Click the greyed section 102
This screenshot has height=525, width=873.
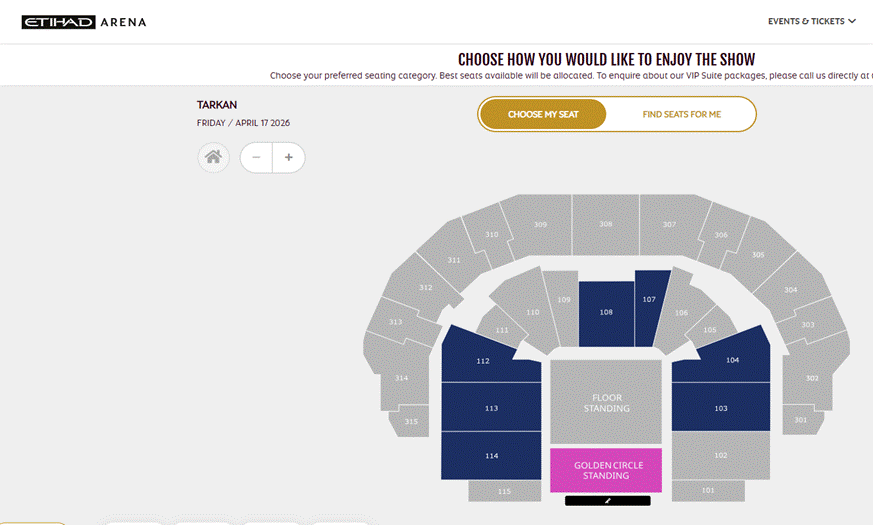click(721, 455)
